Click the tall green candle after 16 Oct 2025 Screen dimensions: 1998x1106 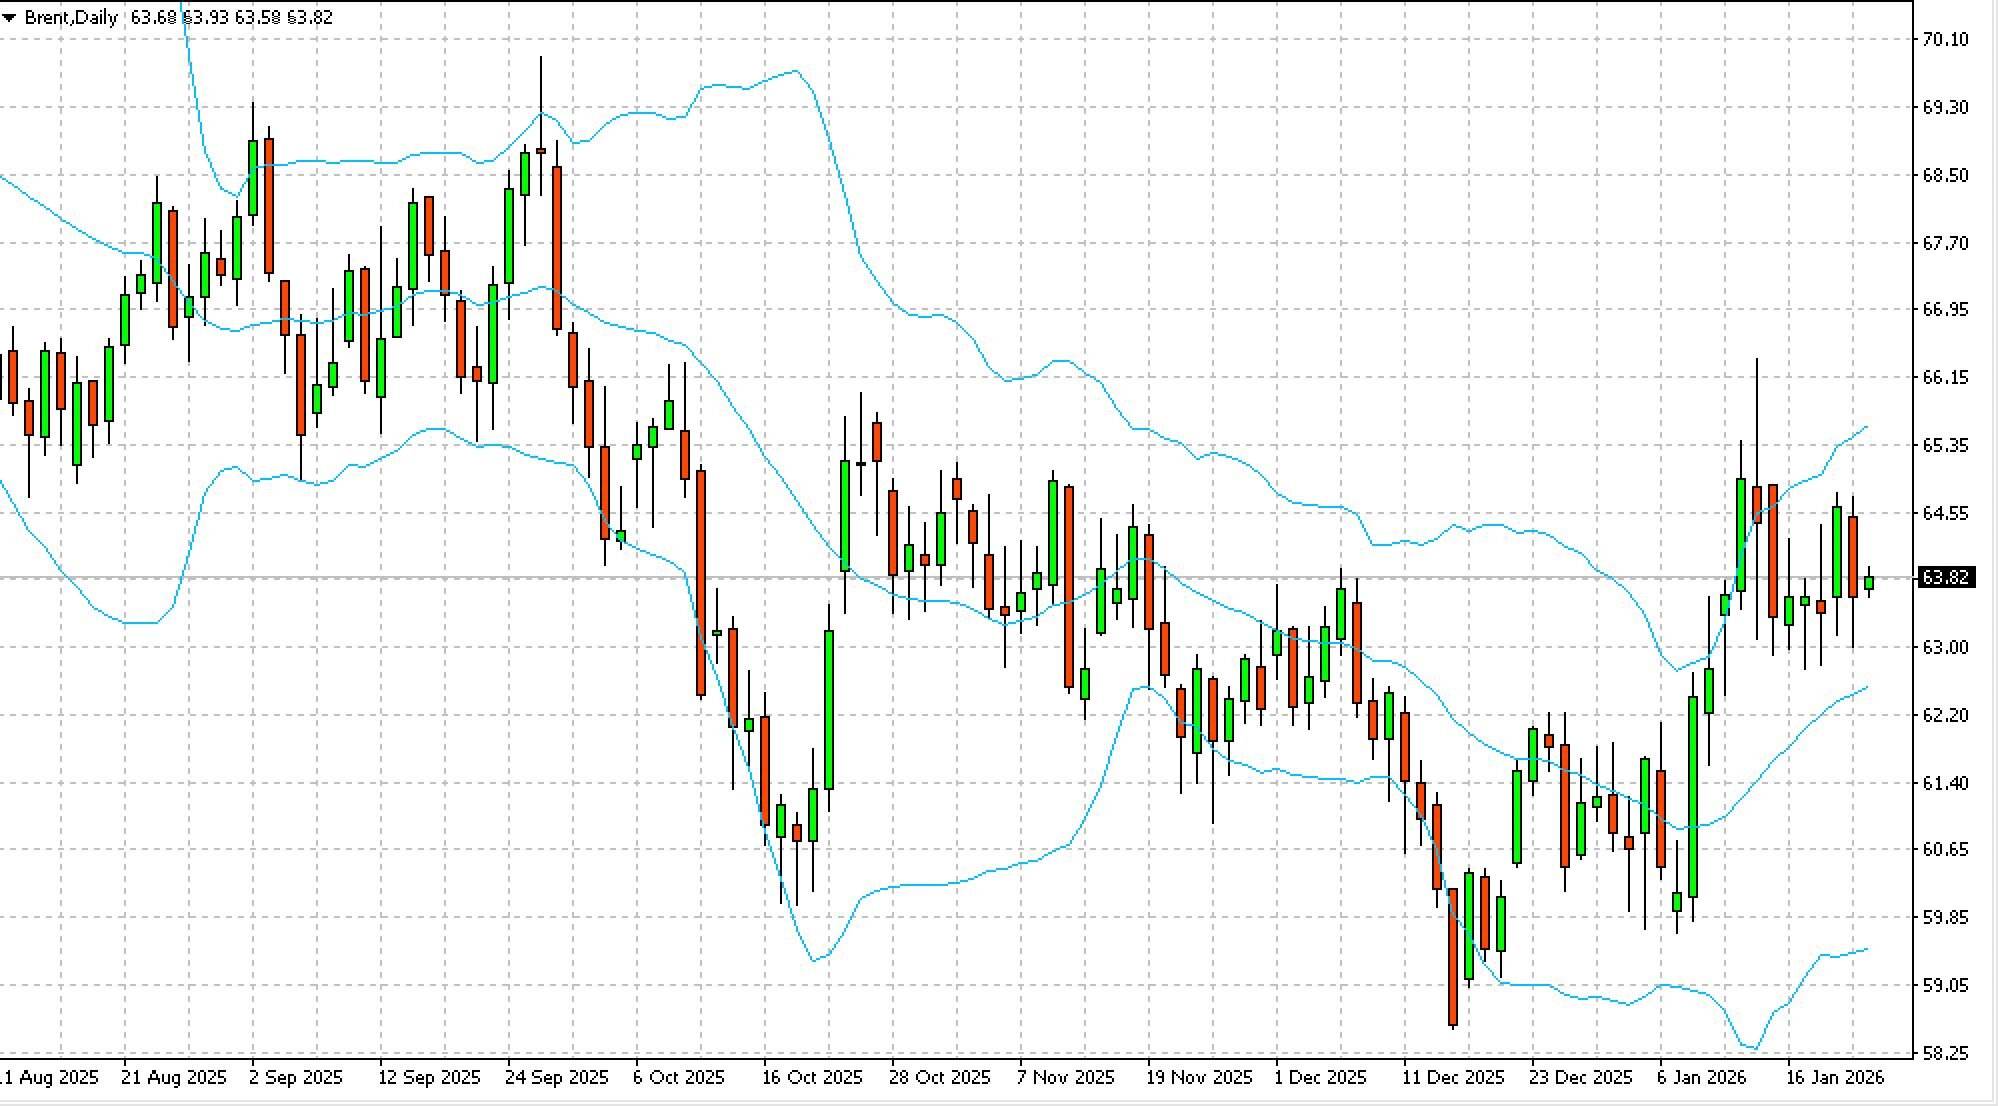[x=829, y=710]
